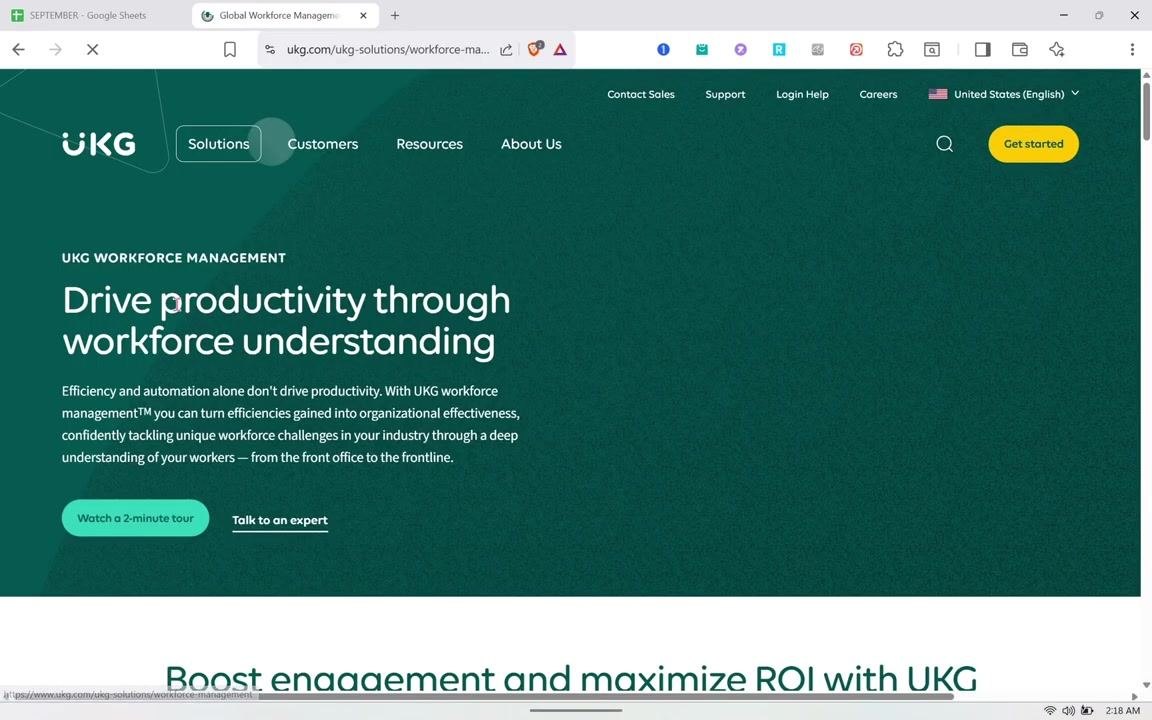This screenshot has width=1152, height=720.
Task: Click the United States flag icon
Action: 937,94
